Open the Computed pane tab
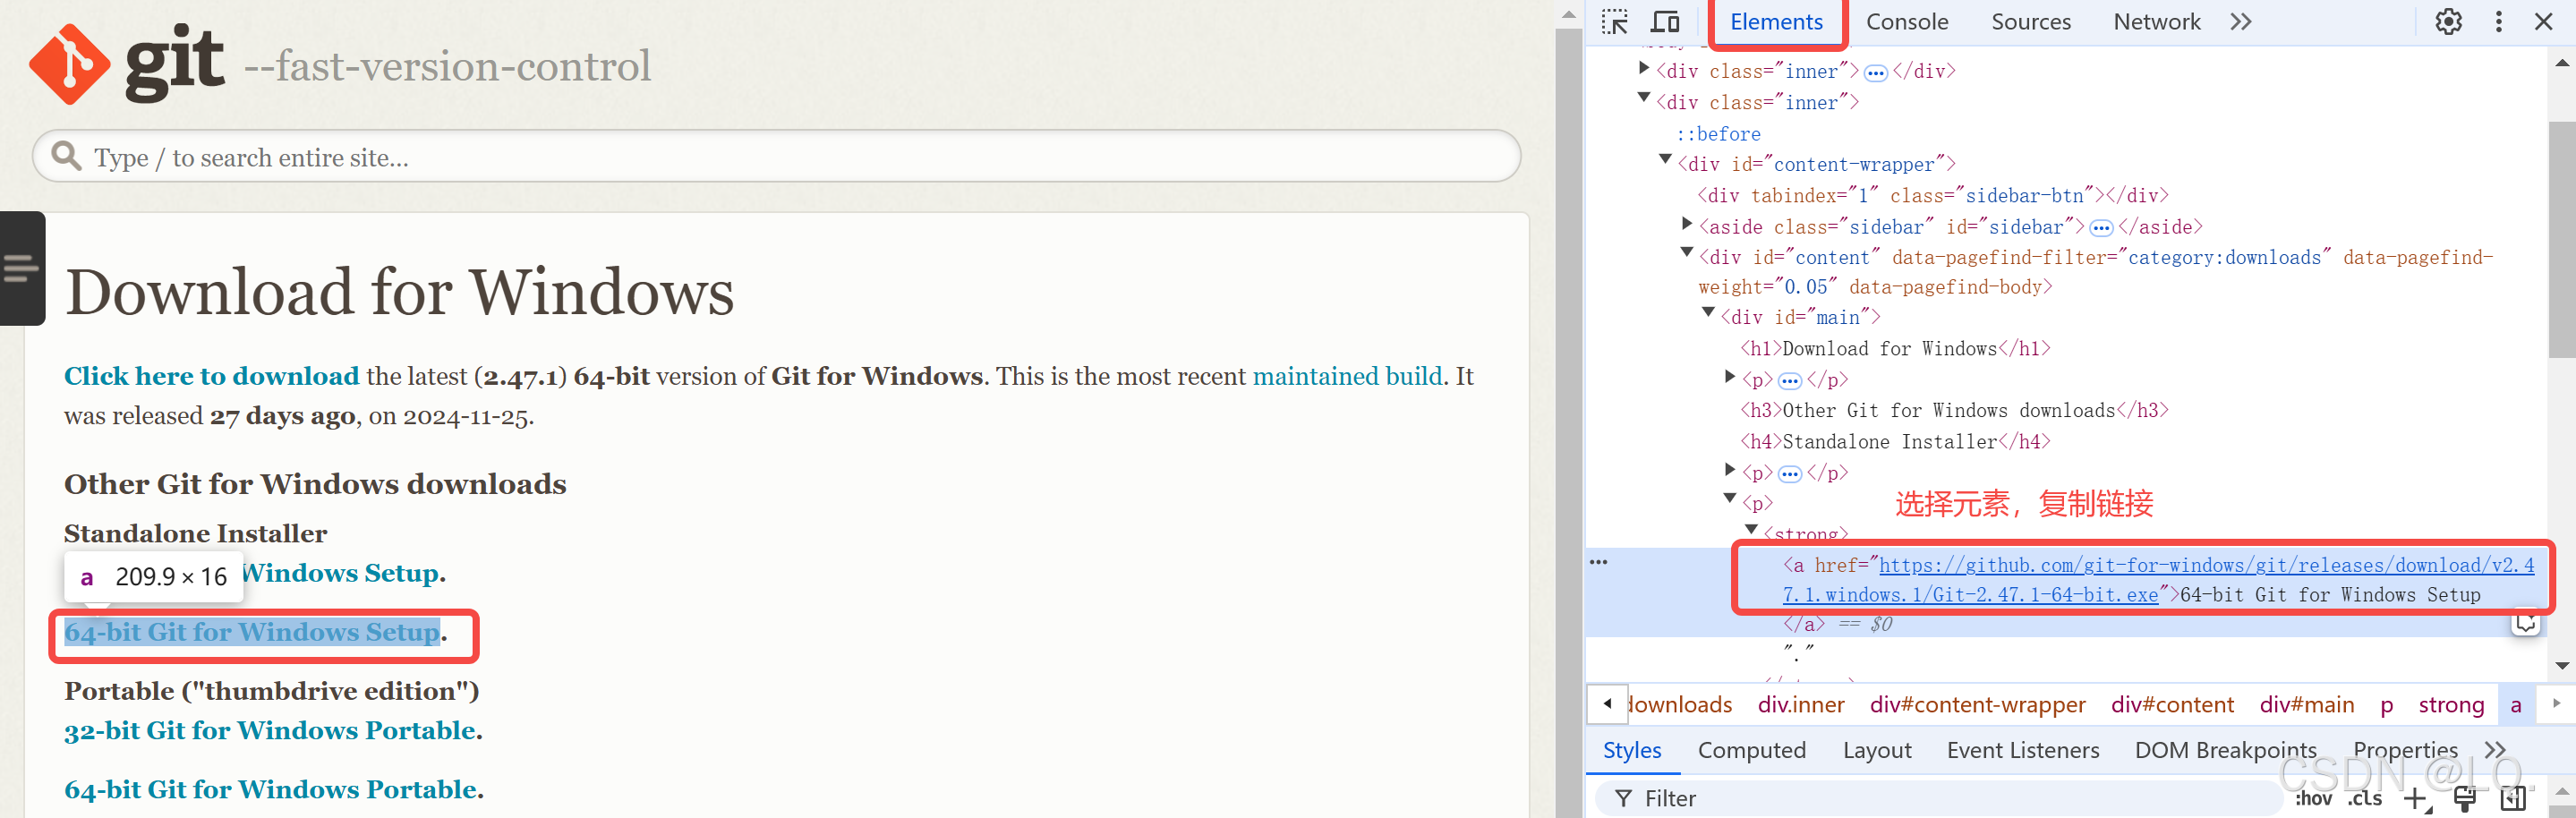2576x818 pixels. click(x=1751, y=750)
